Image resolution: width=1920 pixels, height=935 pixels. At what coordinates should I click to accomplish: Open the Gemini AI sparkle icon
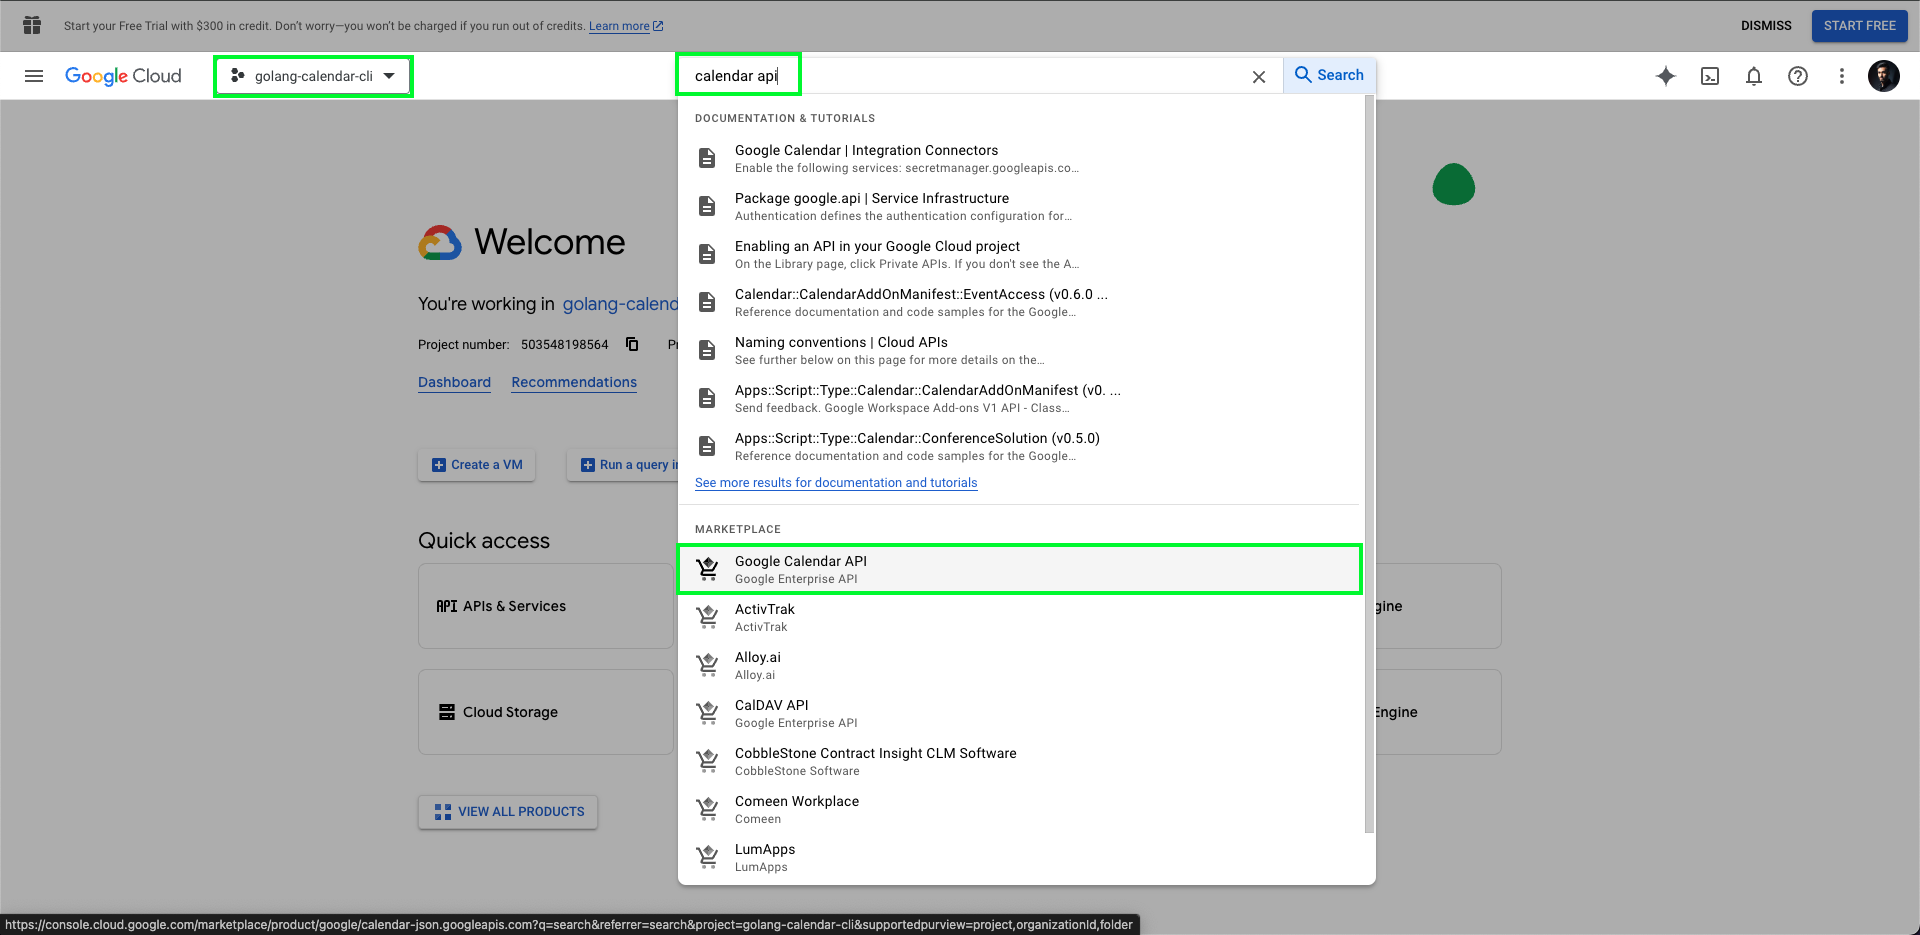point(1666,76)
